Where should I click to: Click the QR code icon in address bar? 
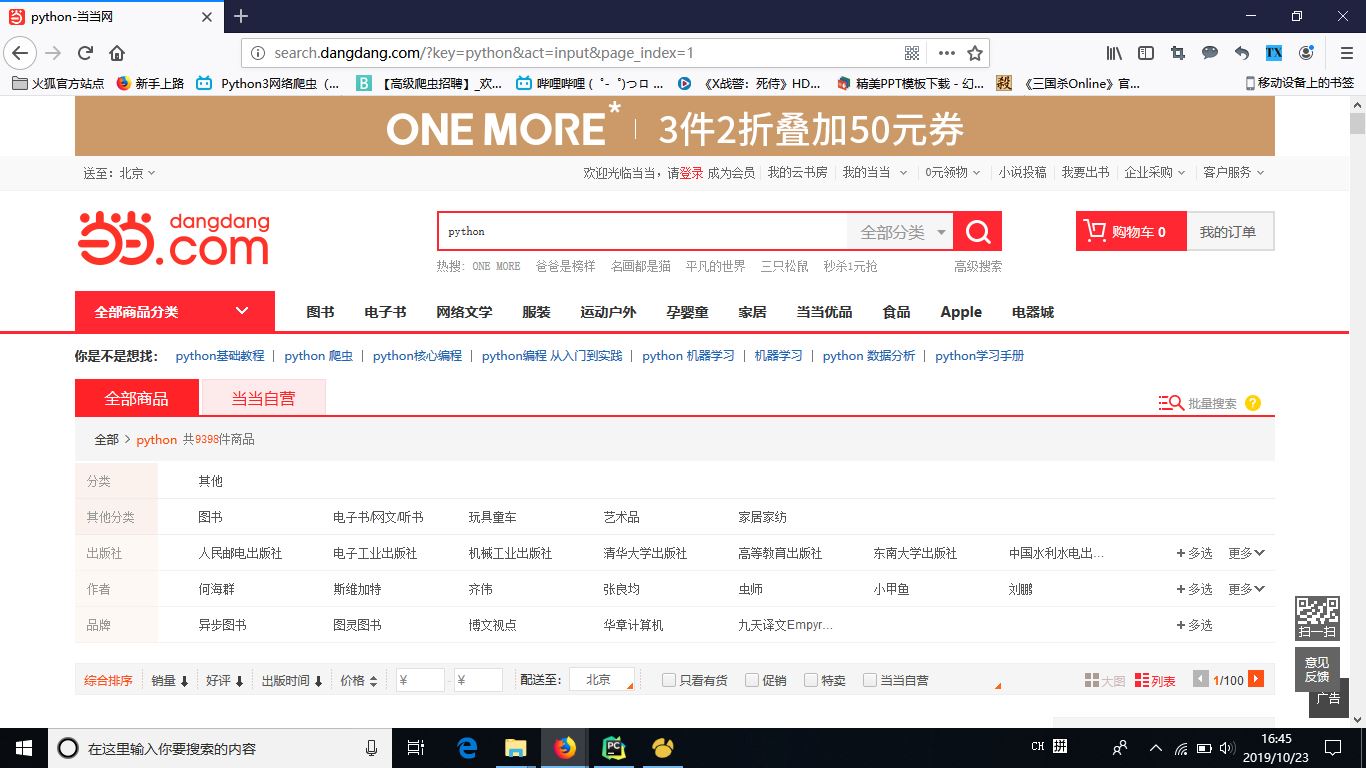click(912, 53)
